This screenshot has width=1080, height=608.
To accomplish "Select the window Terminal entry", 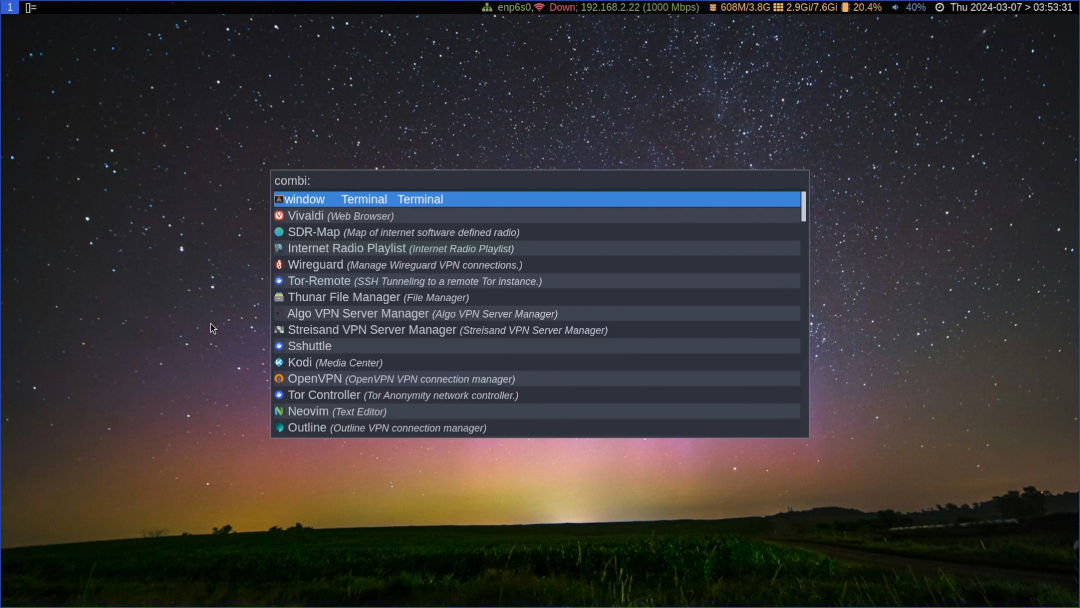I will click(x=537, y=199).
